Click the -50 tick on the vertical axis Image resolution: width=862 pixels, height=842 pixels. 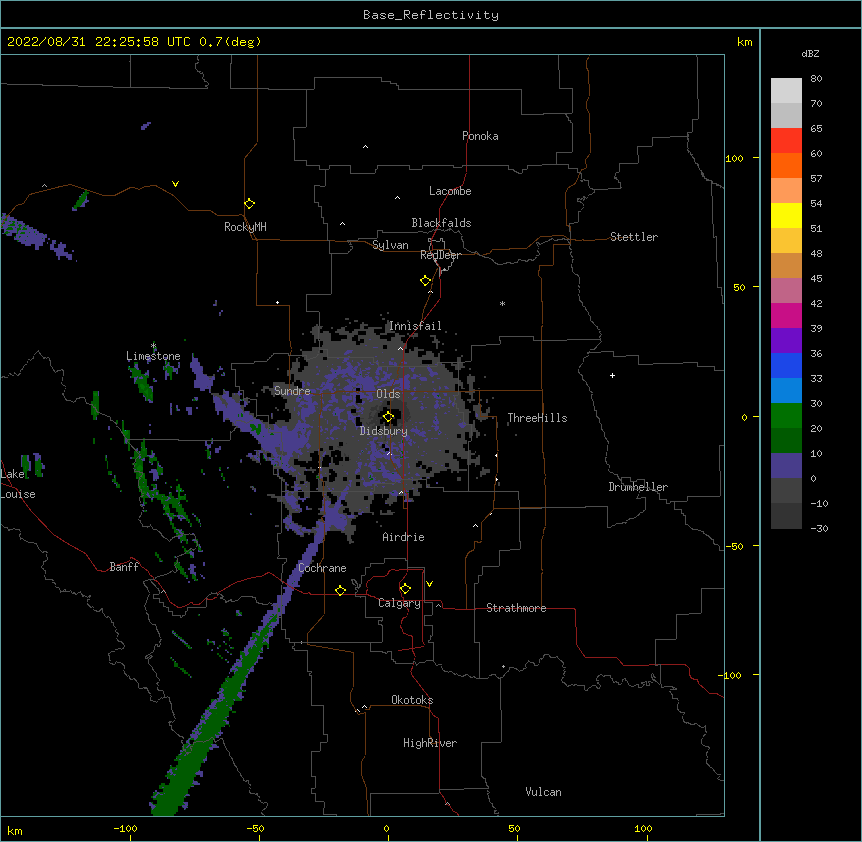click(735, 546)
